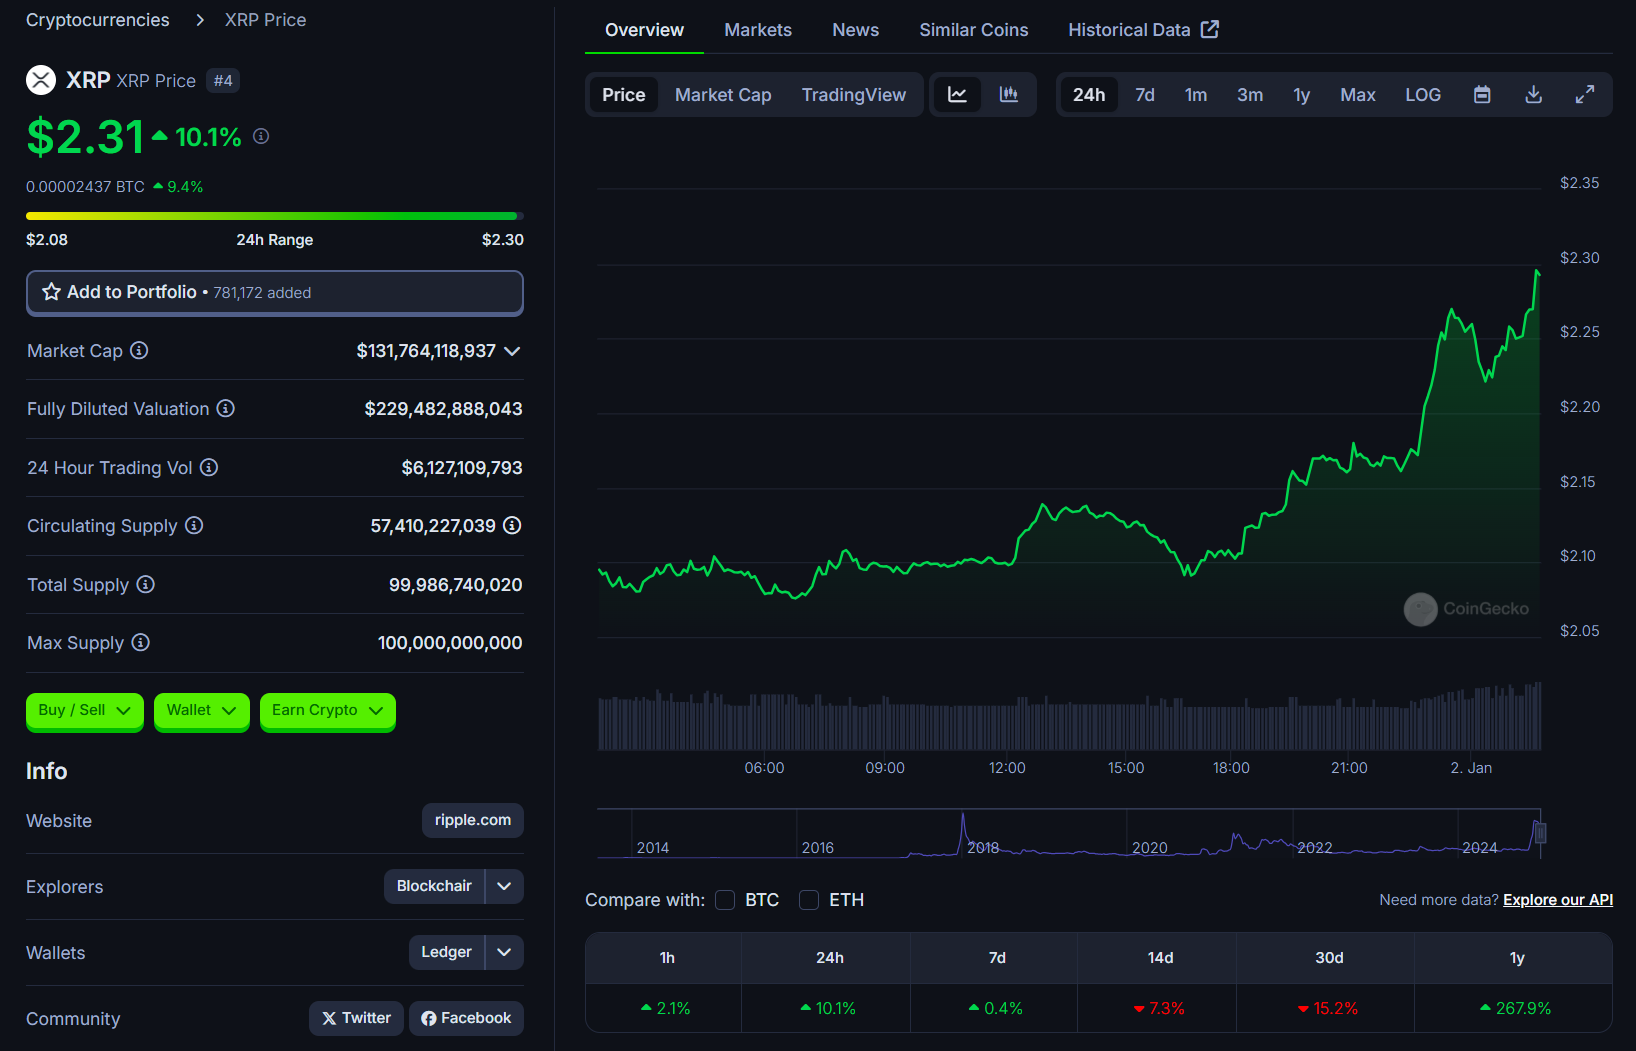Click the 0.00002437 BTC price text

click(85, 187)
